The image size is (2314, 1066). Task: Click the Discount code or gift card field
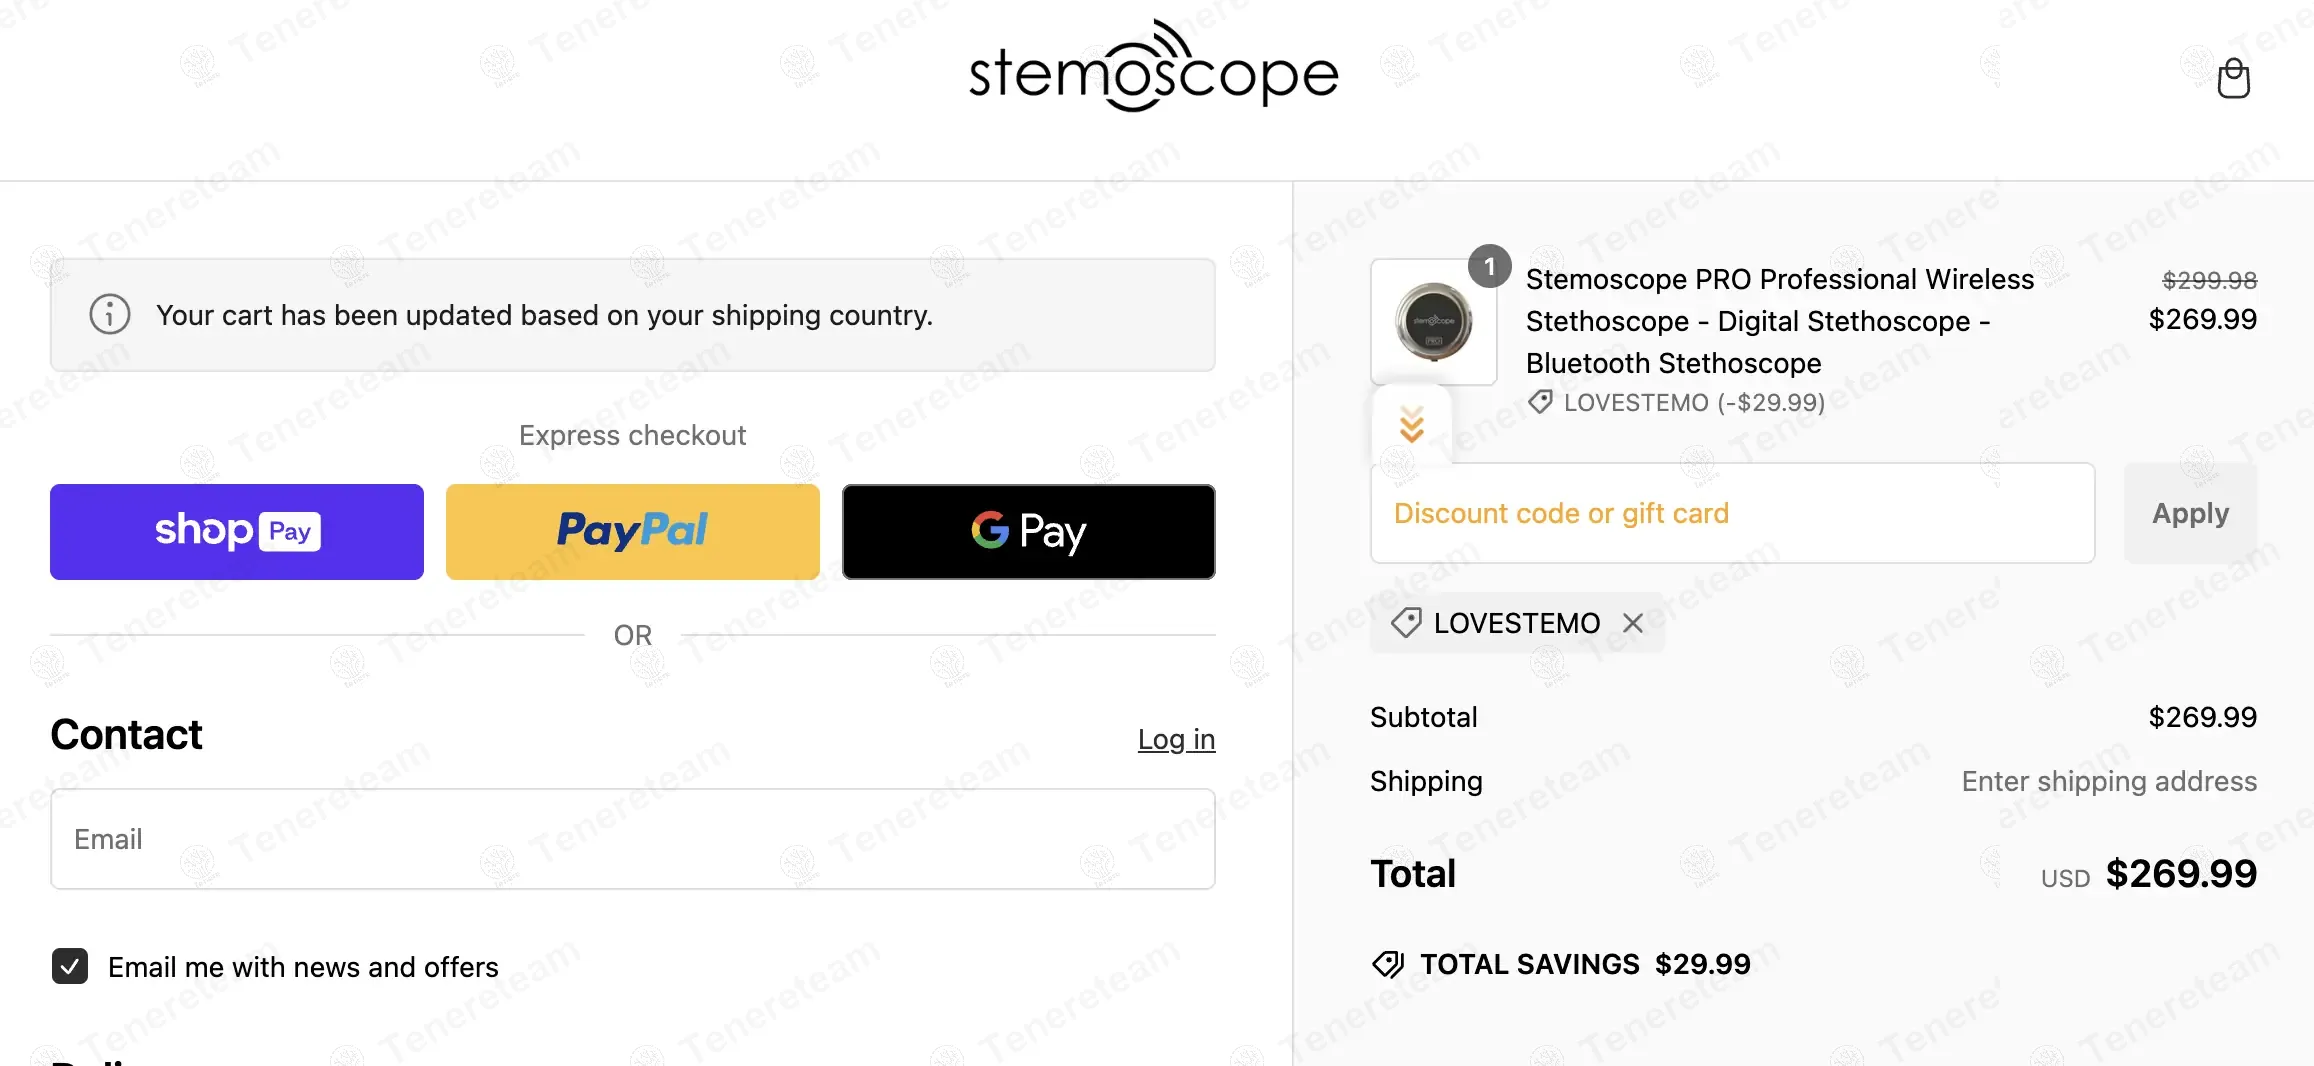point(1732,513)
